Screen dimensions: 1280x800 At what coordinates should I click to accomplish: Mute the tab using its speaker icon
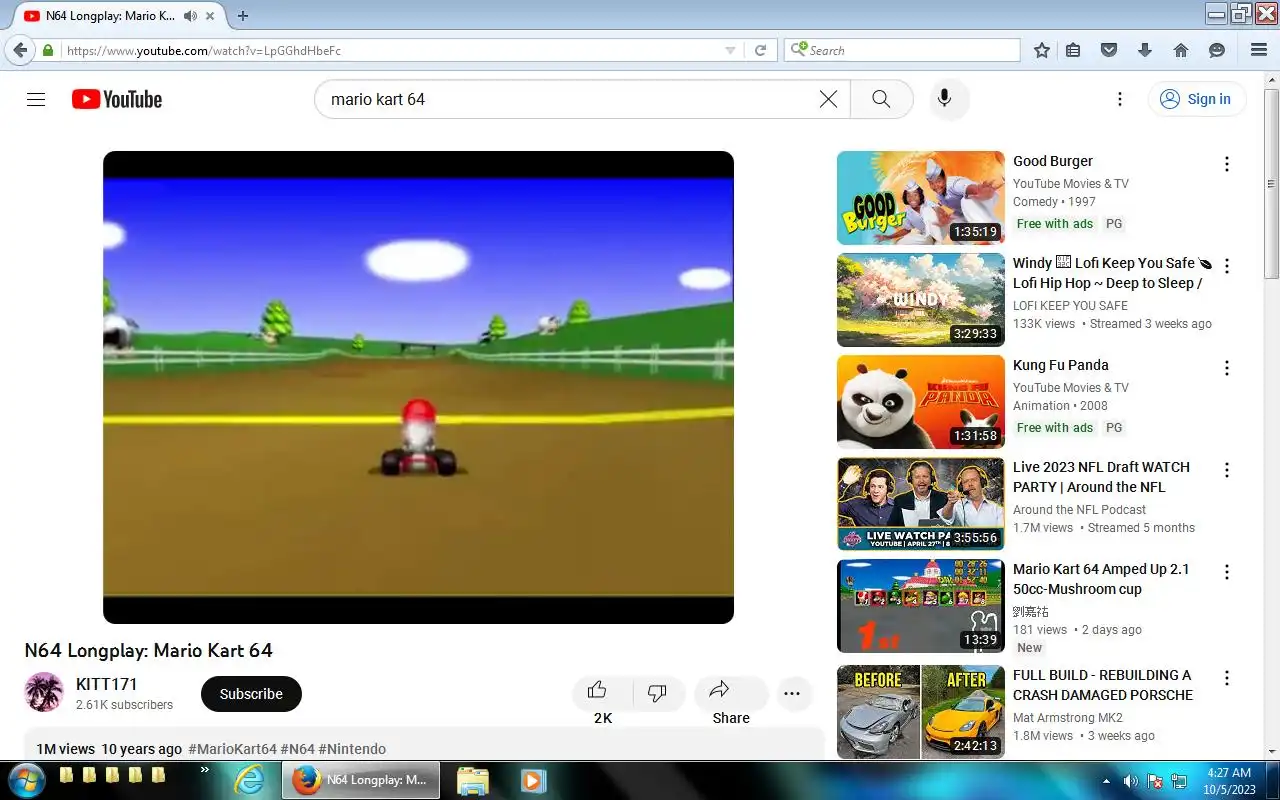[x=190, y=16]
